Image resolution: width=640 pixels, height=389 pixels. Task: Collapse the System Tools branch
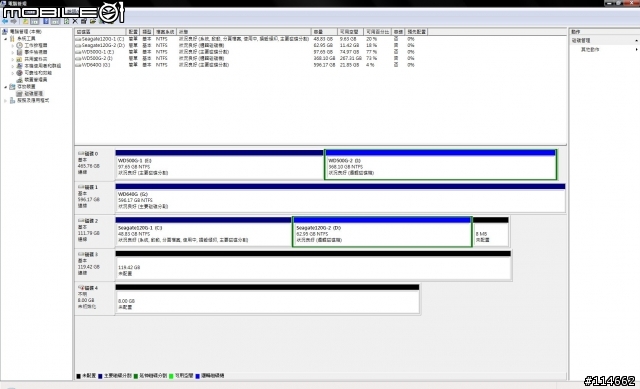coord(6,39)
